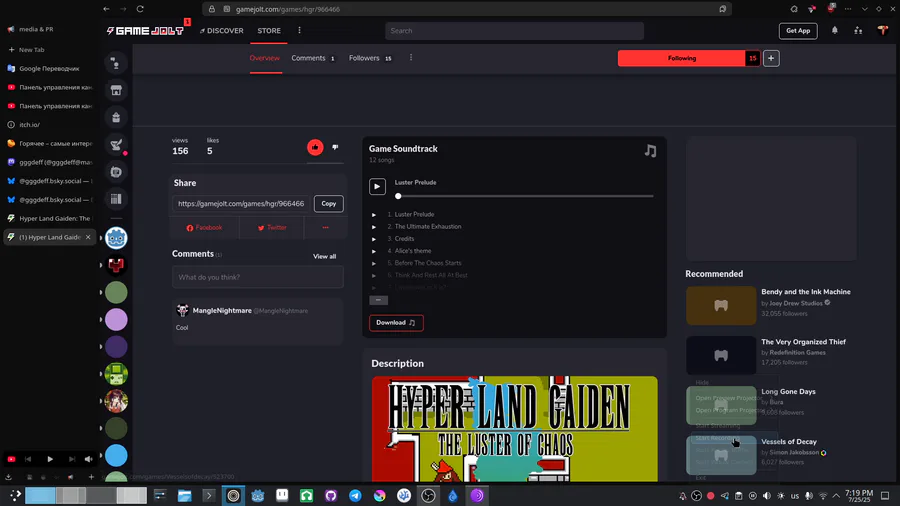
Task: Share the game on Twitter
Action: tap(272, 228)
